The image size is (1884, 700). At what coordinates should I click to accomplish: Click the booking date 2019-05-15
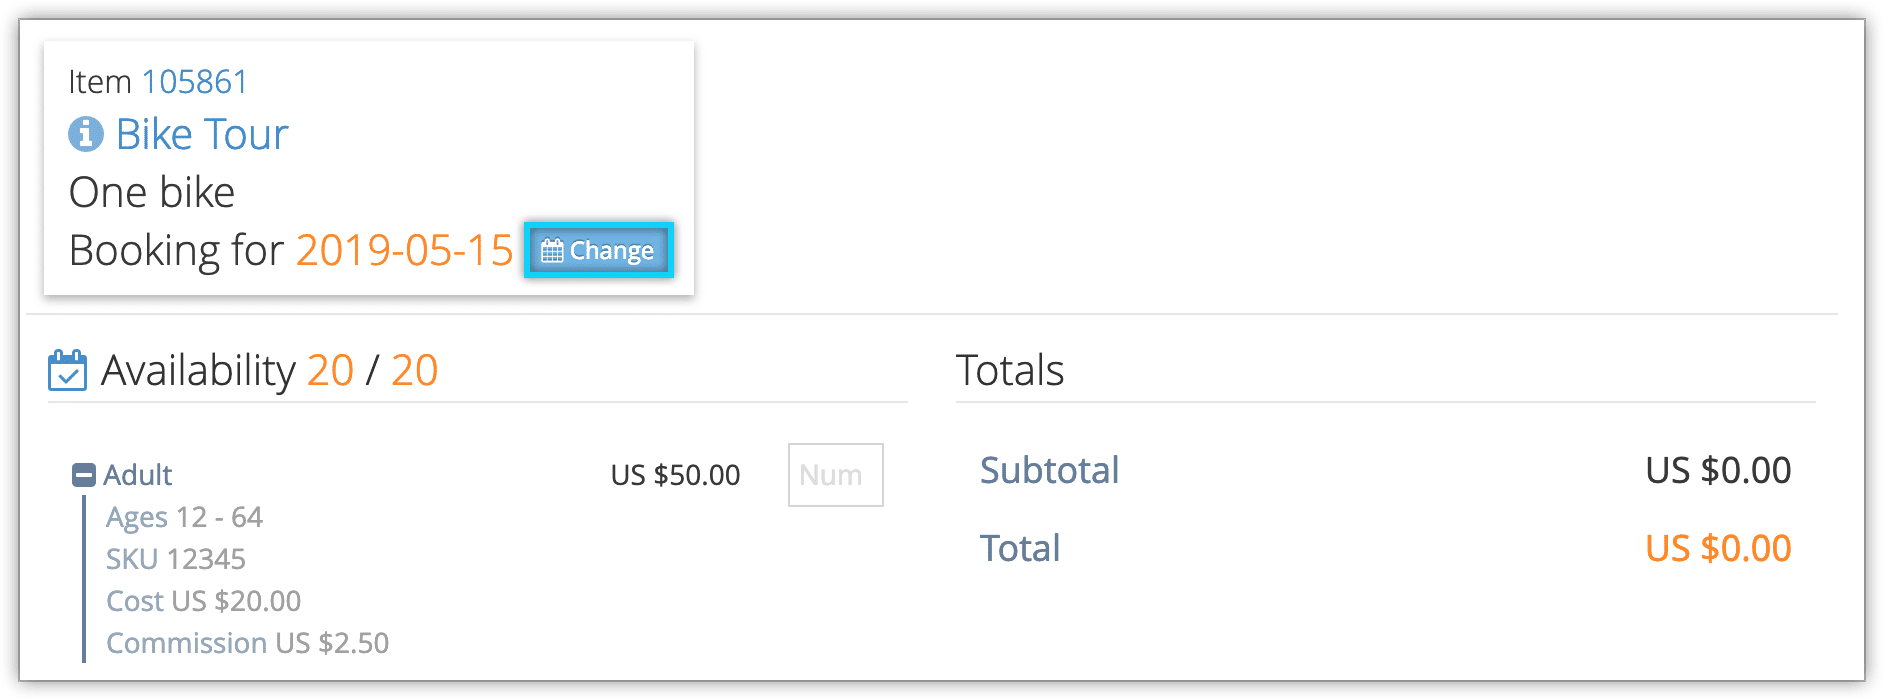pyautogui.click(x=404, y=250)
